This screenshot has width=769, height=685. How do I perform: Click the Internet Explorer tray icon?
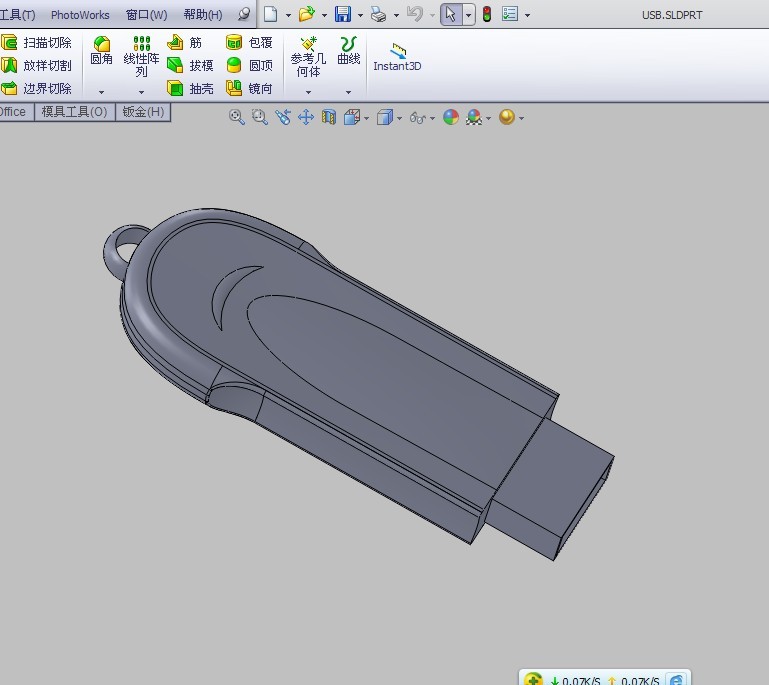[676, 679]
